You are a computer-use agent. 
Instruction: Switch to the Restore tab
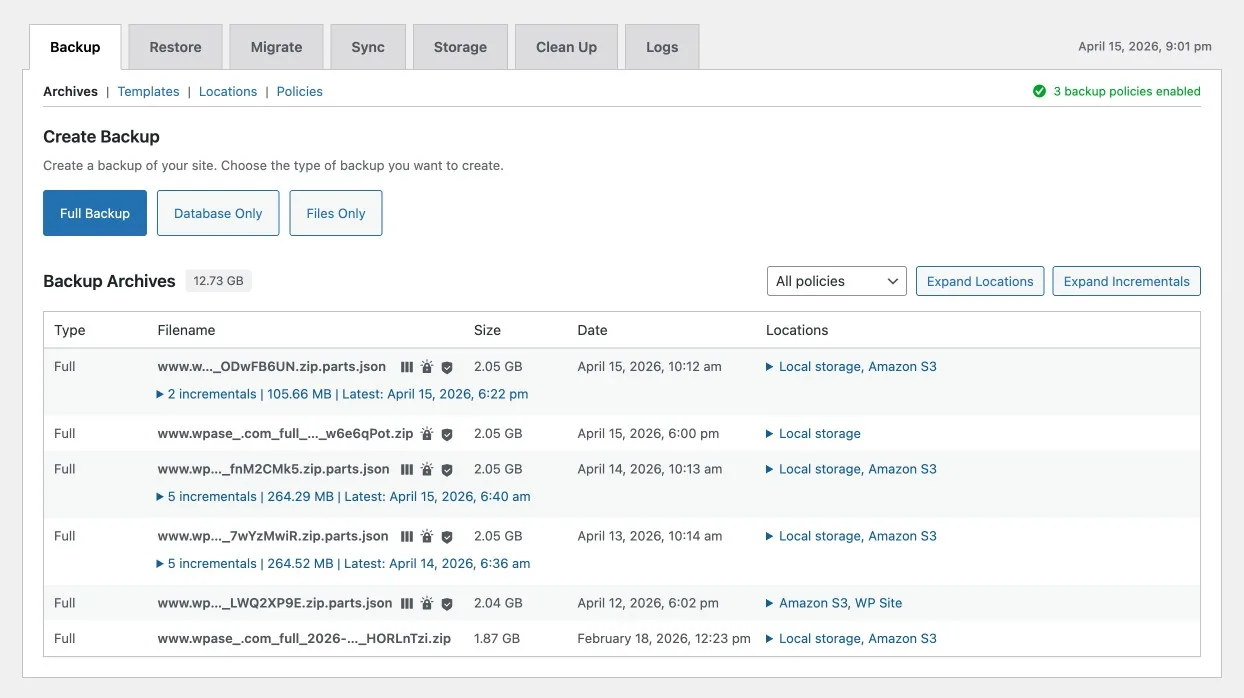175,47
